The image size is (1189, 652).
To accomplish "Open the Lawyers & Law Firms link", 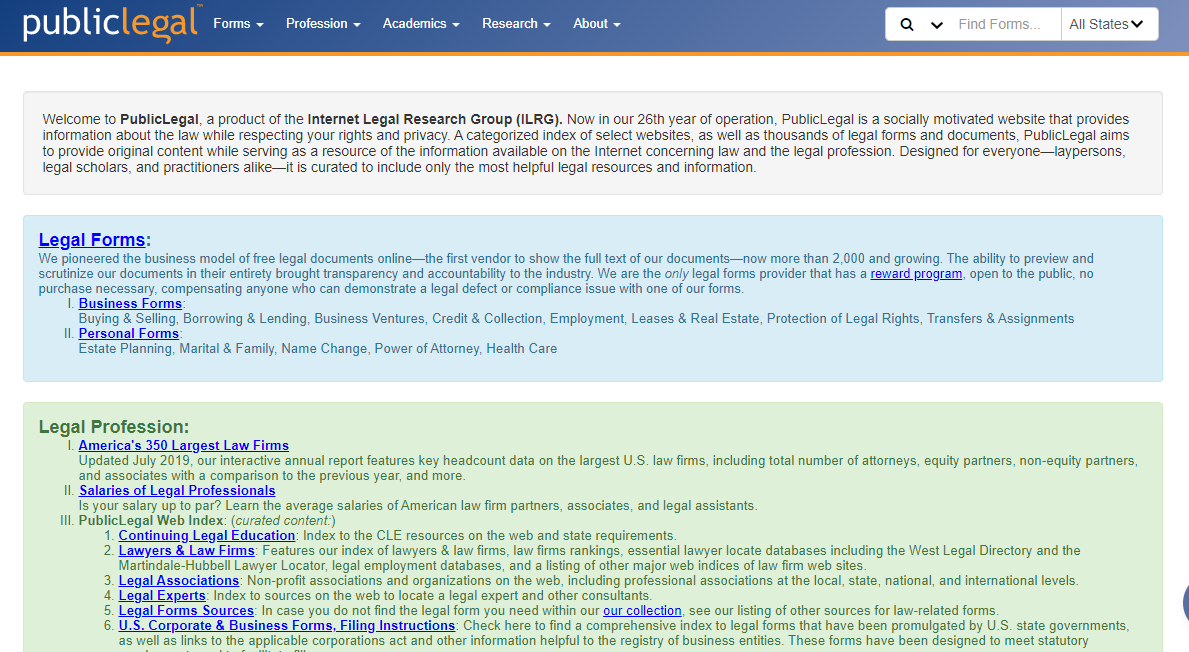I will [x=187, y=550].
